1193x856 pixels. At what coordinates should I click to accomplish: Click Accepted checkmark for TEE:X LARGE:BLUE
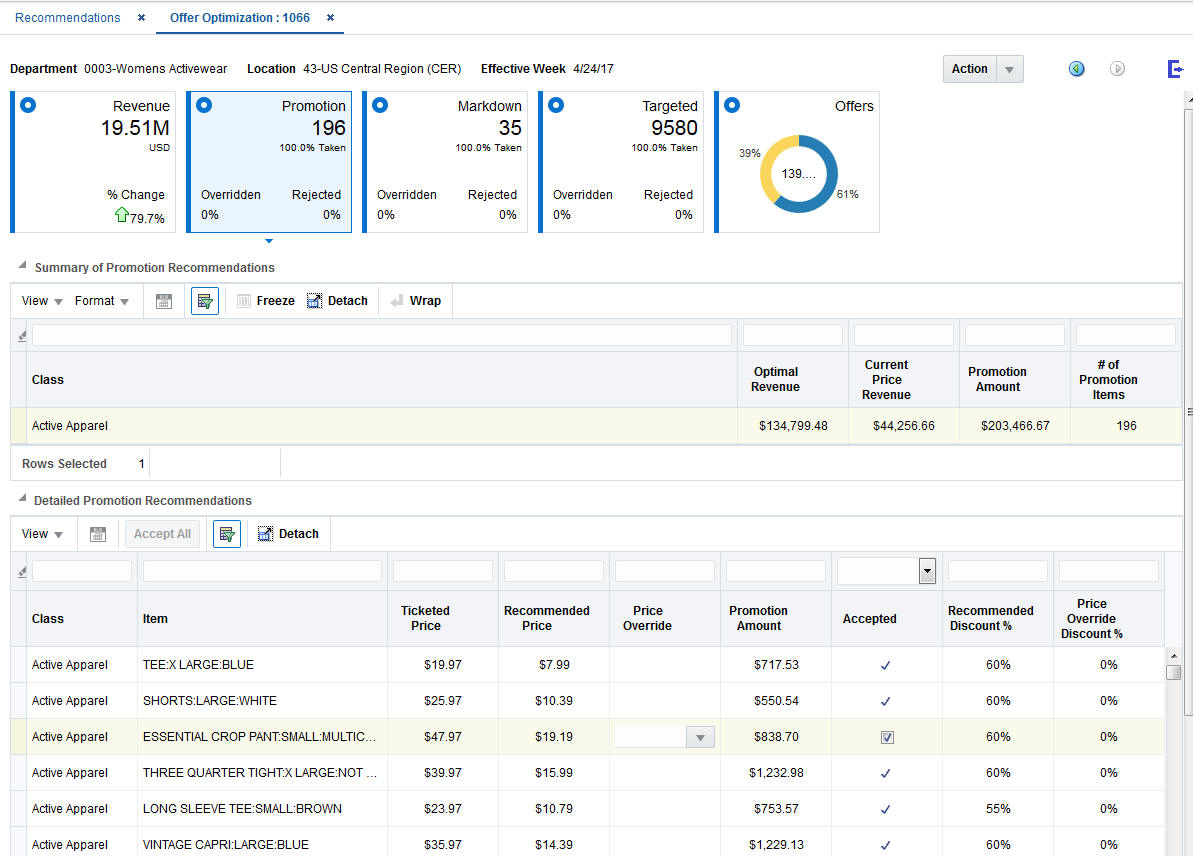tap(886, 665)
